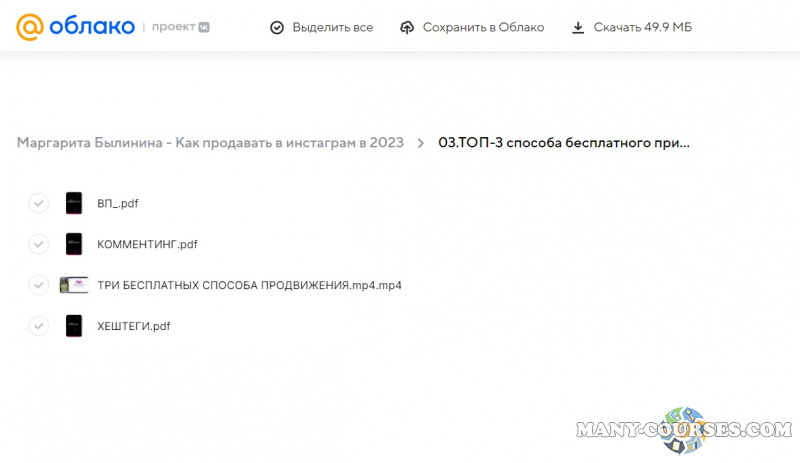Click the VK project badge
The image size is (800, 463).
204,28
